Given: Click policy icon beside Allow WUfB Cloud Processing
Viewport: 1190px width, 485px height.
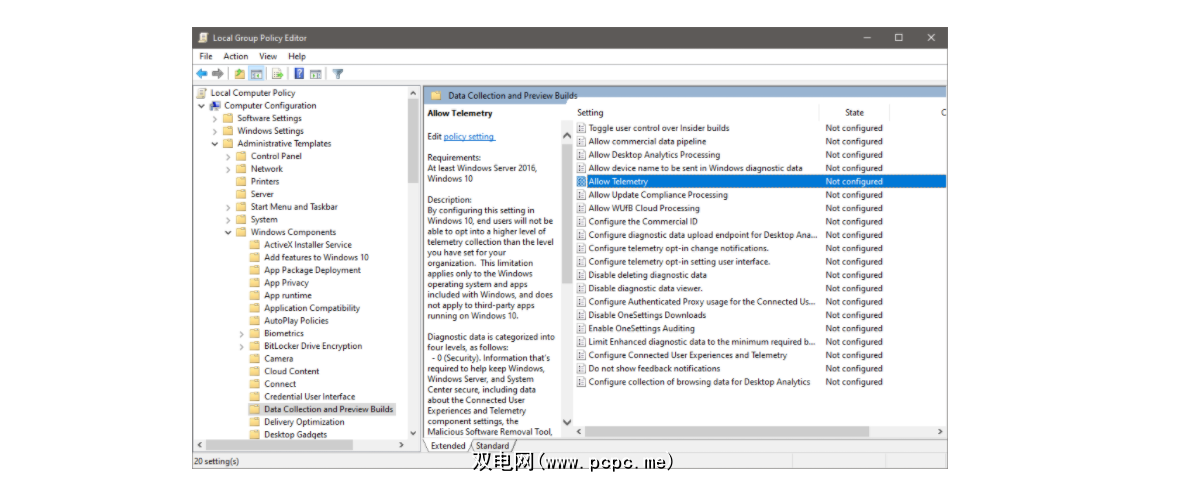Looking at the screenshot, I should [x=581, y=208].
